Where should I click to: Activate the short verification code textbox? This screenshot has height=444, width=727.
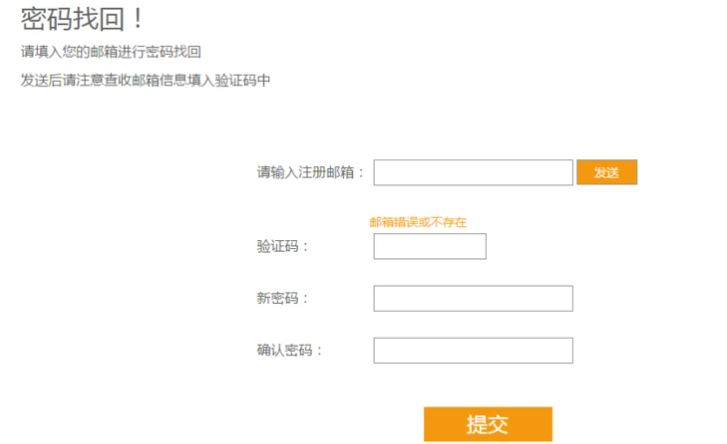point(429,246)
